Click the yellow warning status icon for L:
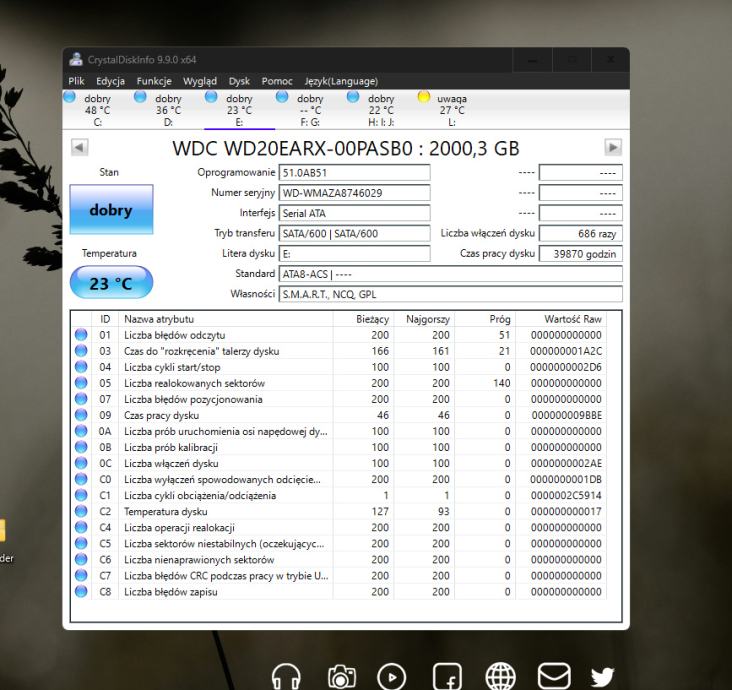732x690 pixels. click(424, 97)
